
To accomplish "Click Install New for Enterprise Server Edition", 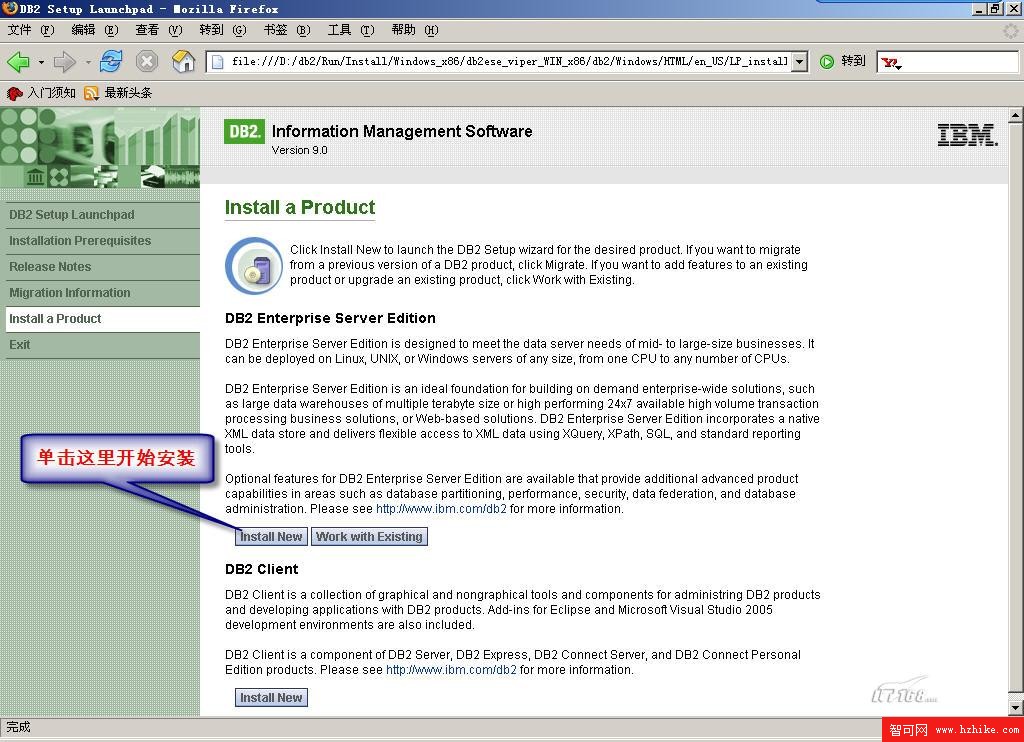I will tap(271, 537).
